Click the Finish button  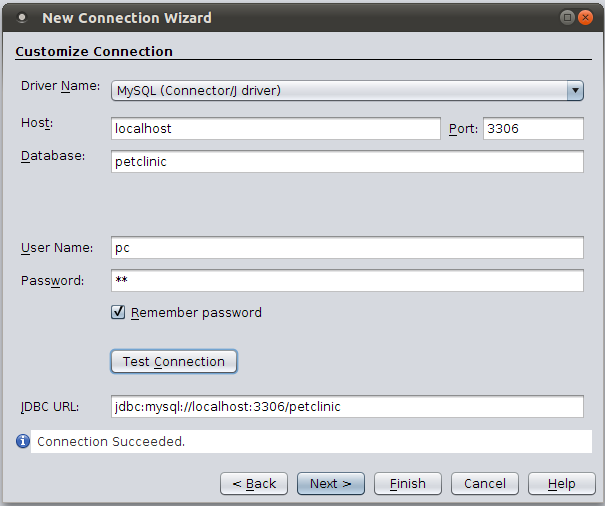point(407,484)
